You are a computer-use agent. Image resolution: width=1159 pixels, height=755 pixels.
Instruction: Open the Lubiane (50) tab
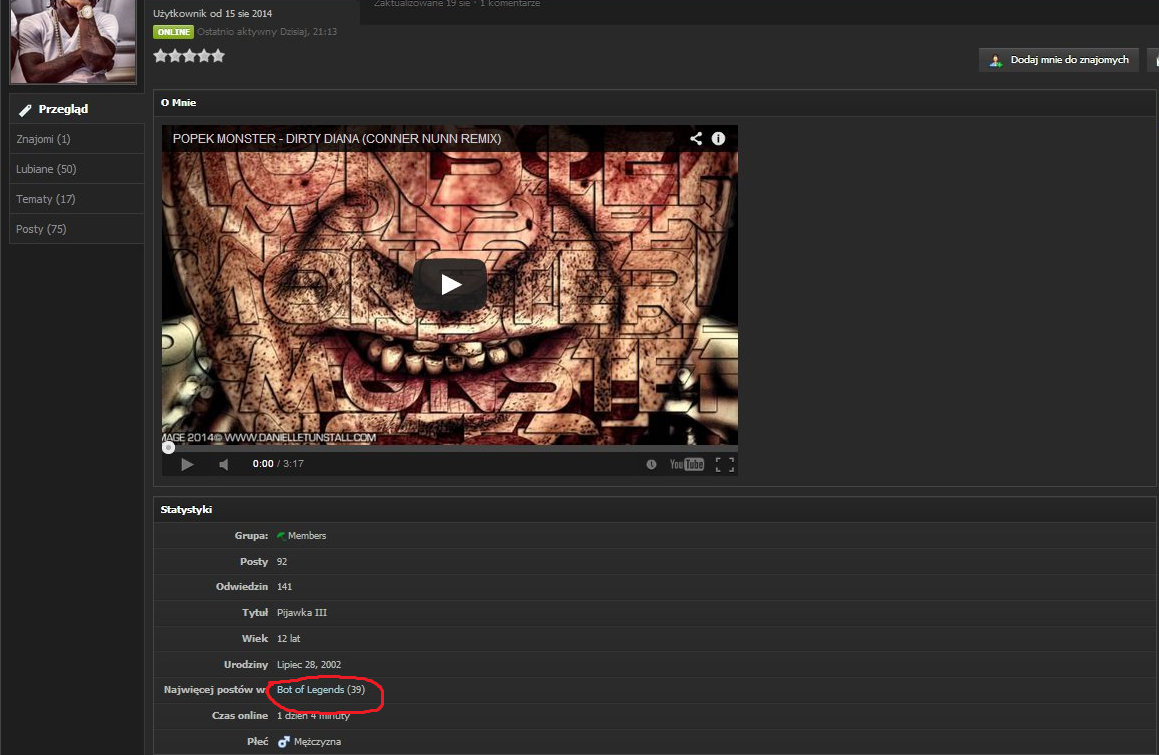[77, 169]
